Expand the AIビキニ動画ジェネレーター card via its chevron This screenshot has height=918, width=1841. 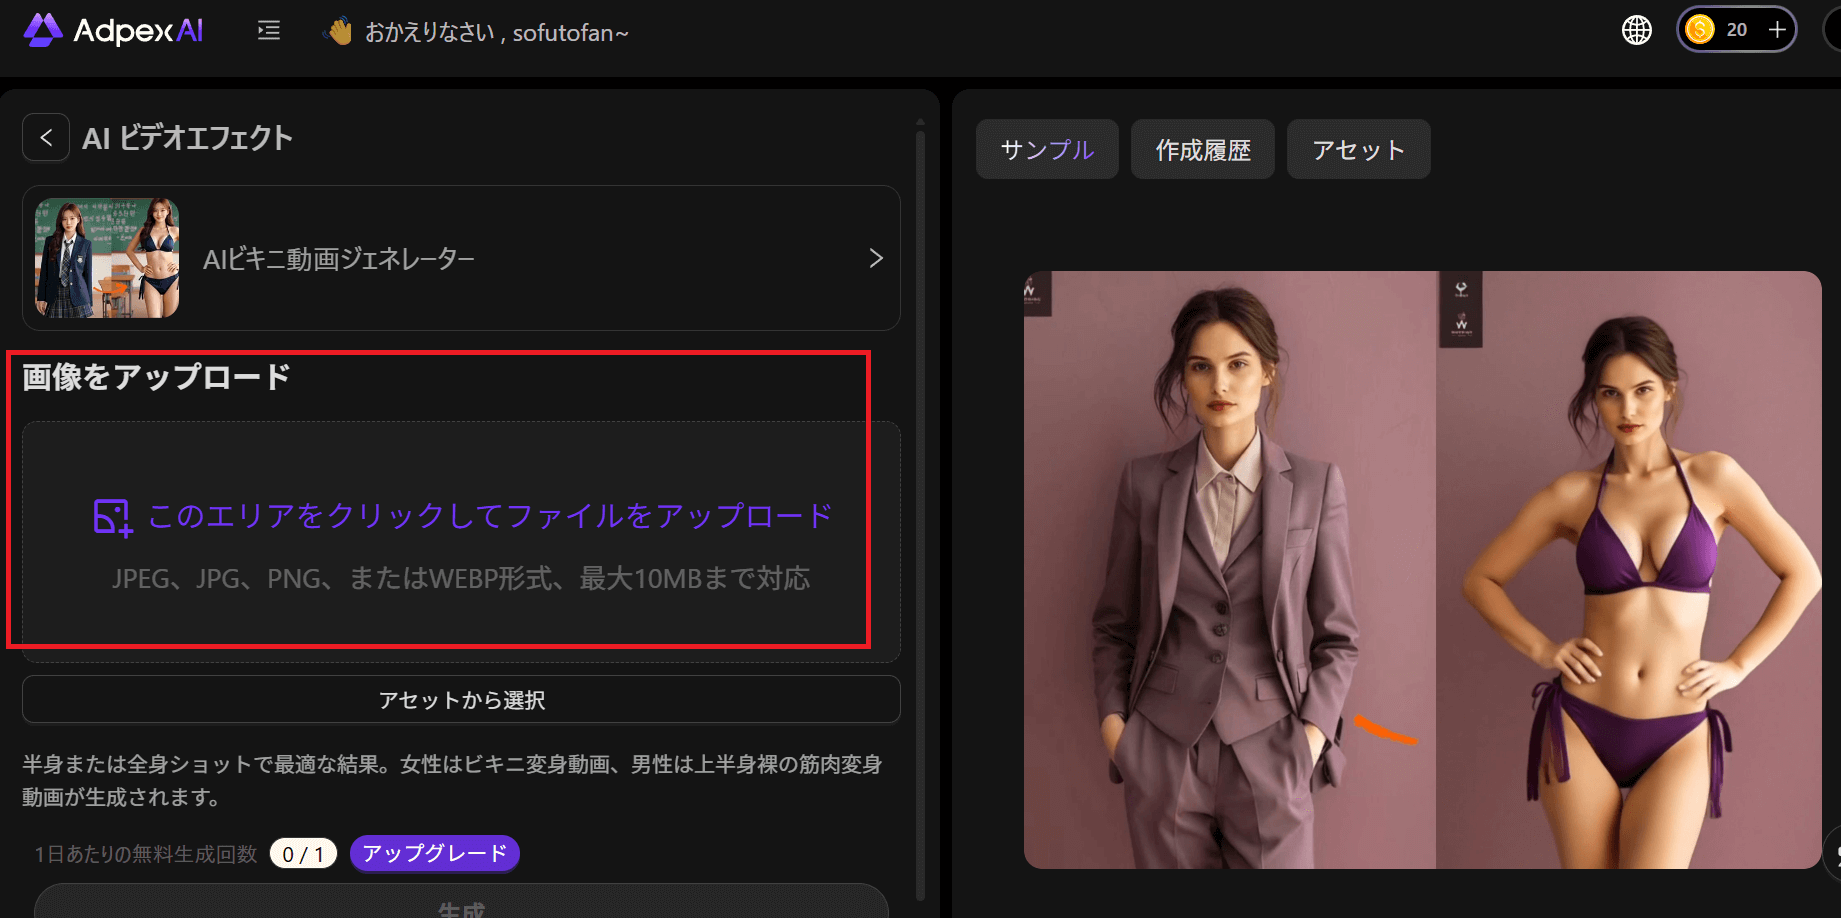876,258
